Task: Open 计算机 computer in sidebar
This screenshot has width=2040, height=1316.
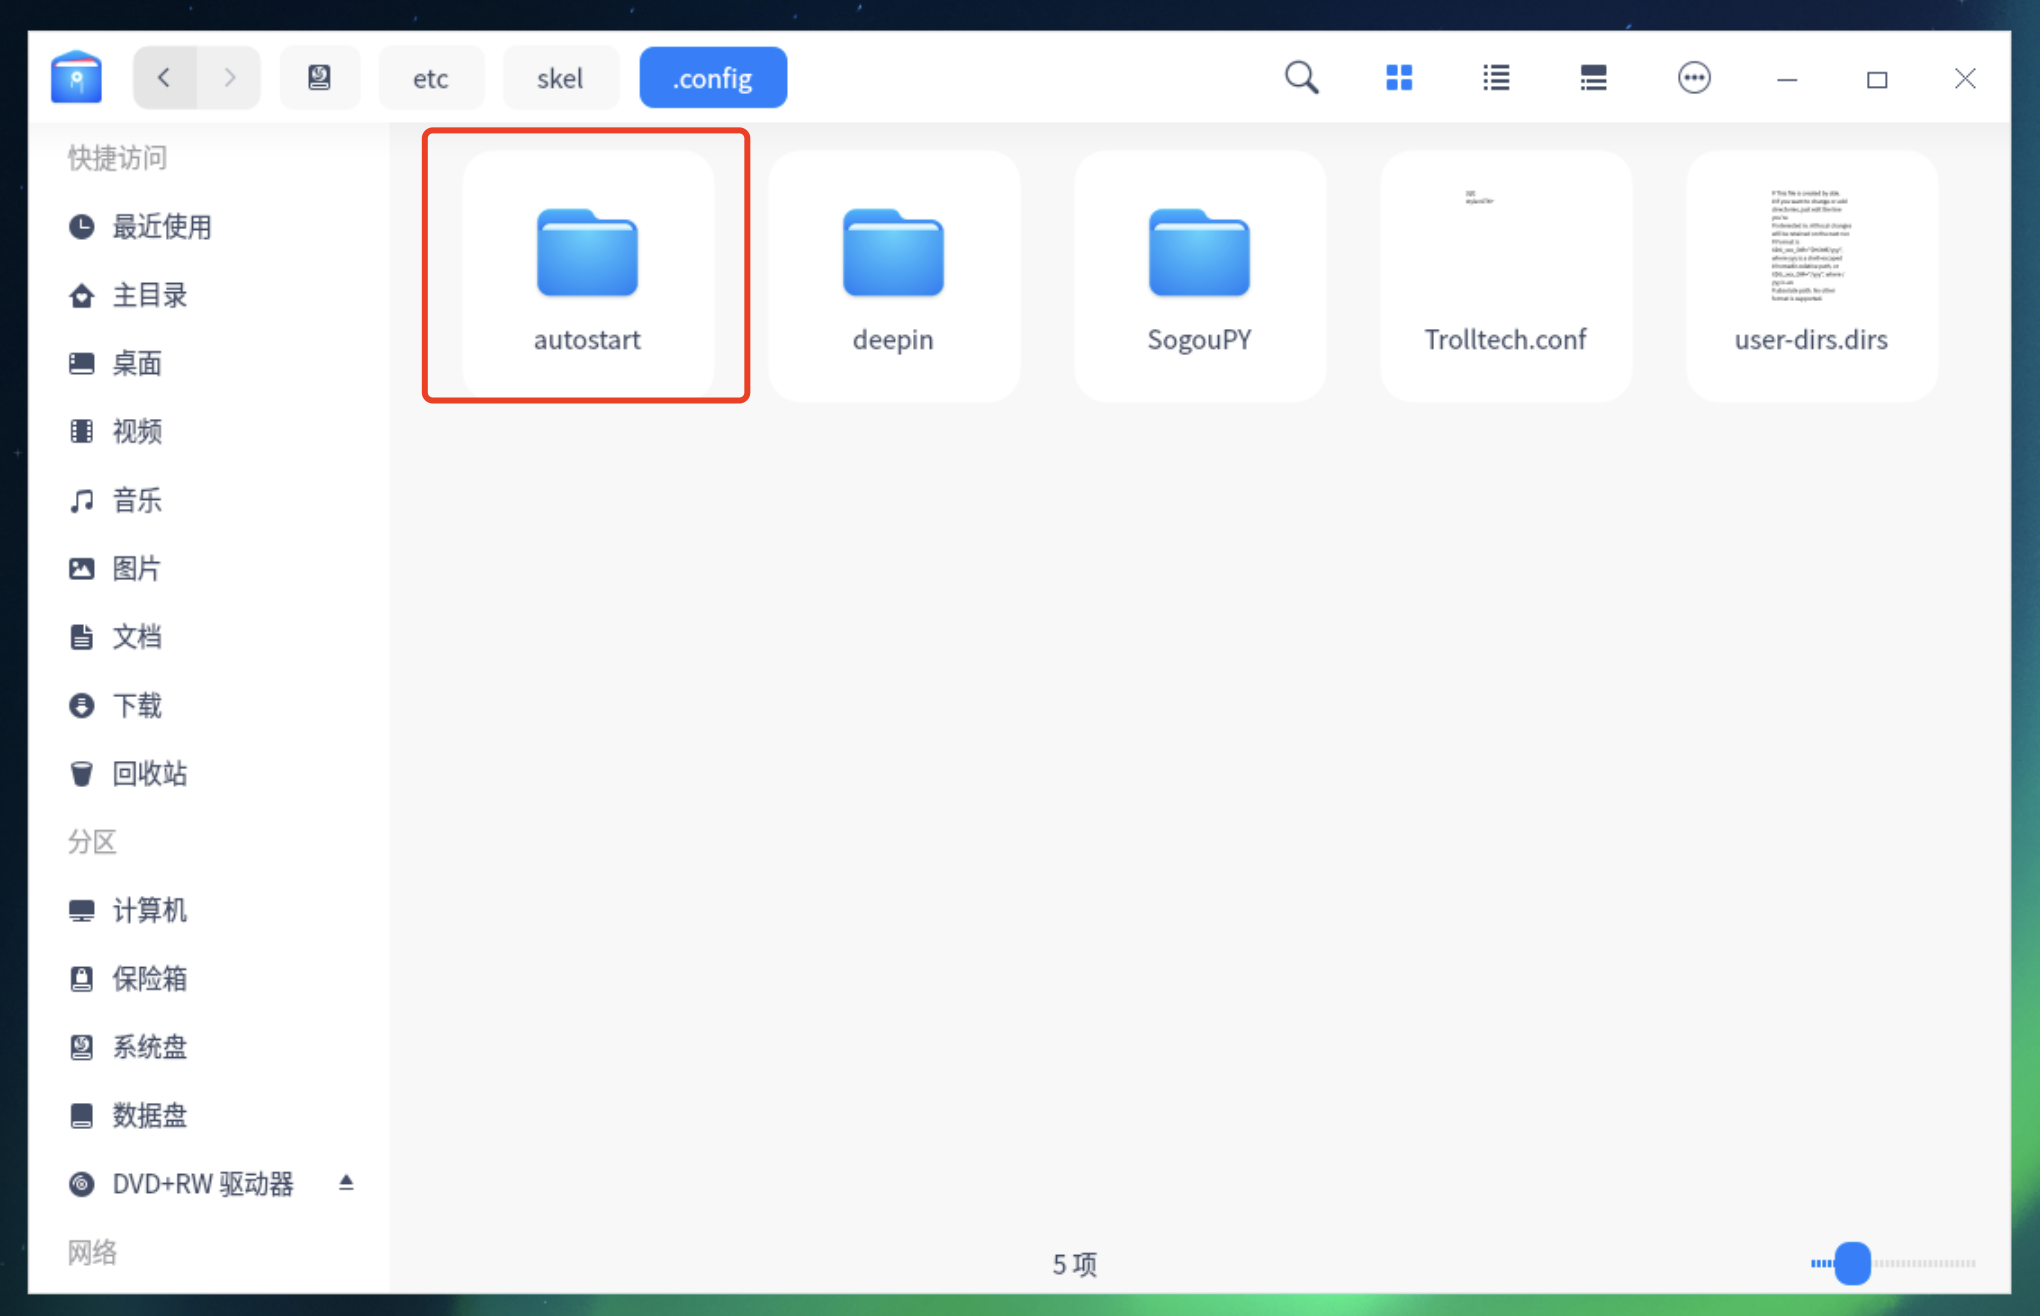Action: [210, 910]
